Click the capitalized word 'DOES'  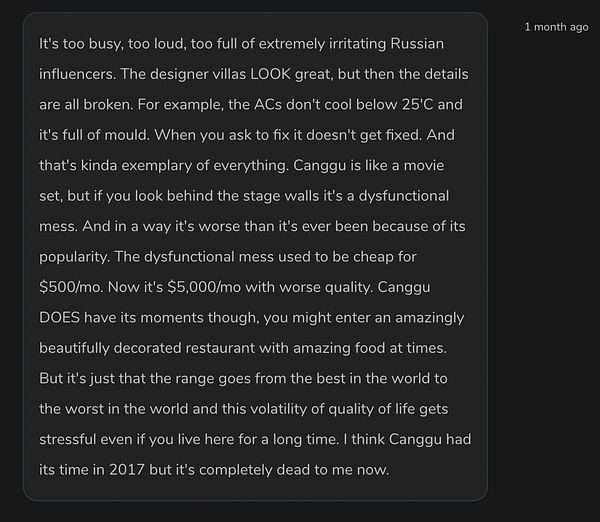tap(59, 318)
